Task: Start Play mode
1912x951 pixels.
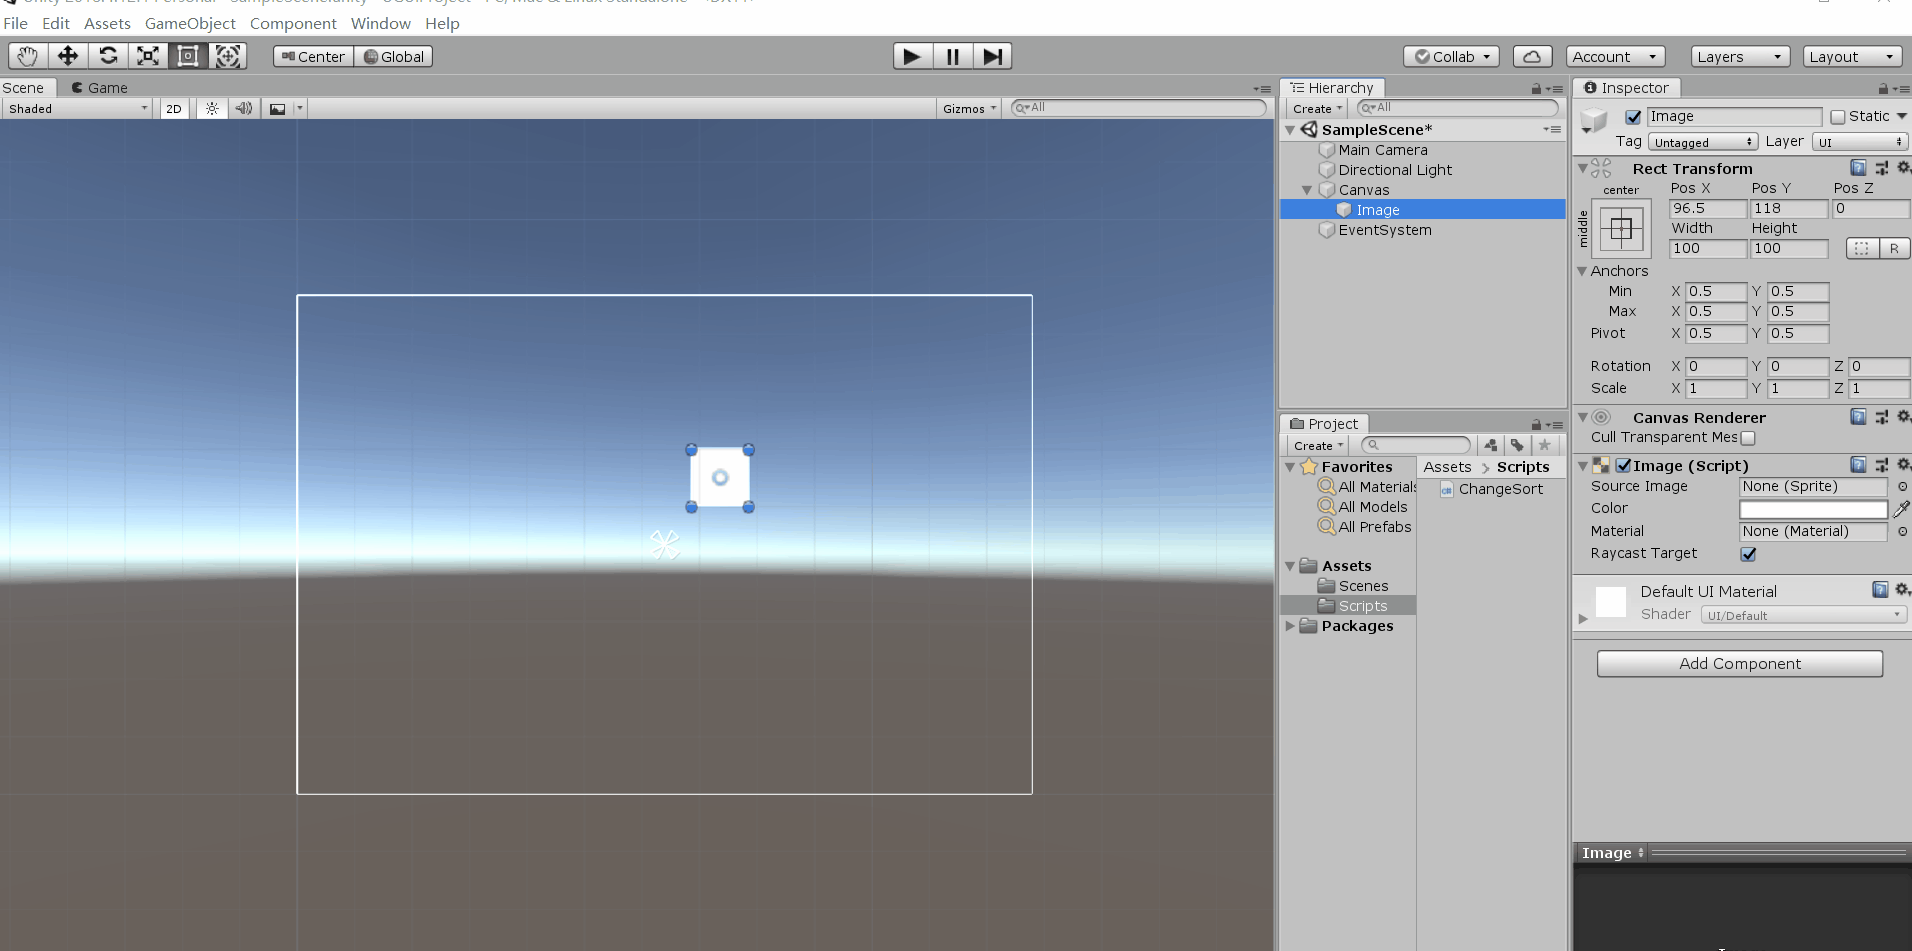Action: [912, 57]
